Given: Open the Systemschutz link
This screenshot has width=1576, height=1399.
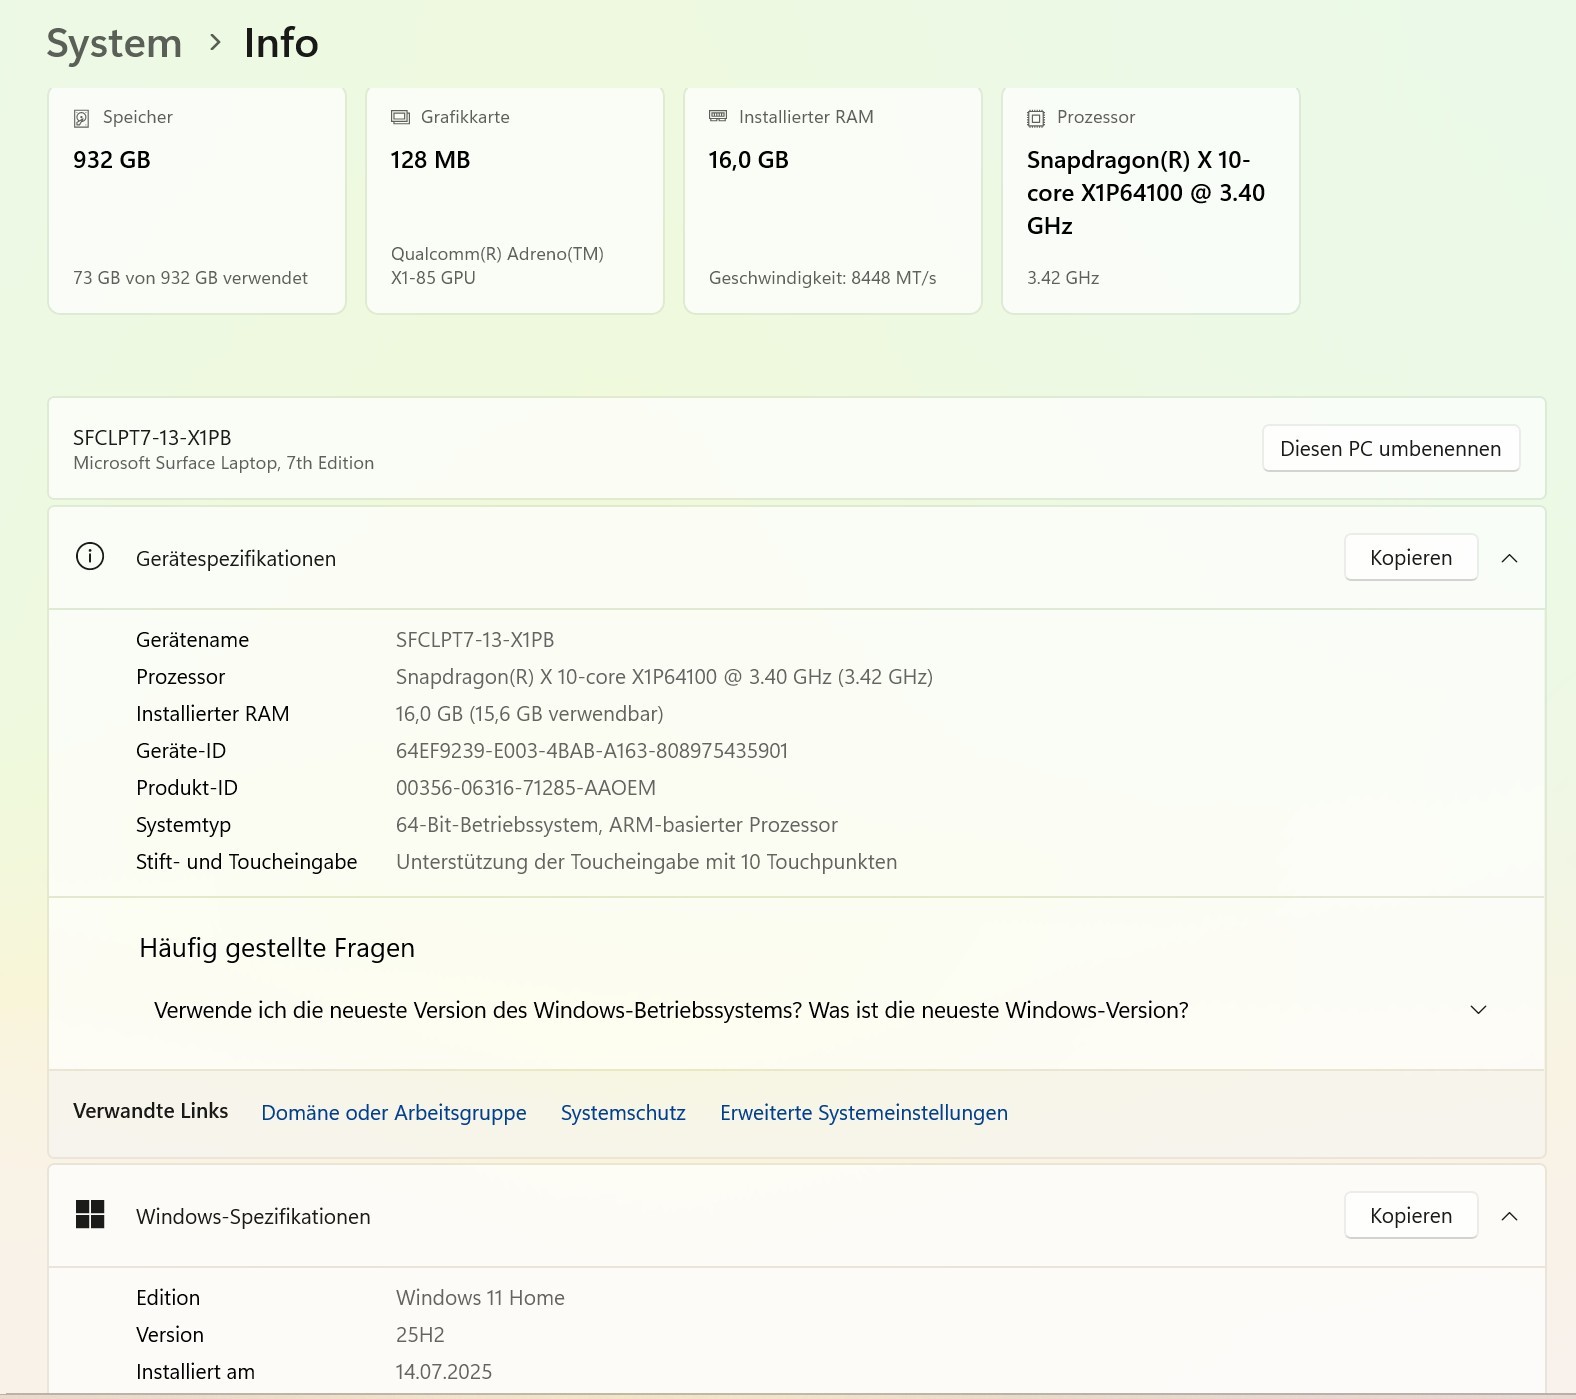Looking at the screenshot, I should tap(623, 1113).
